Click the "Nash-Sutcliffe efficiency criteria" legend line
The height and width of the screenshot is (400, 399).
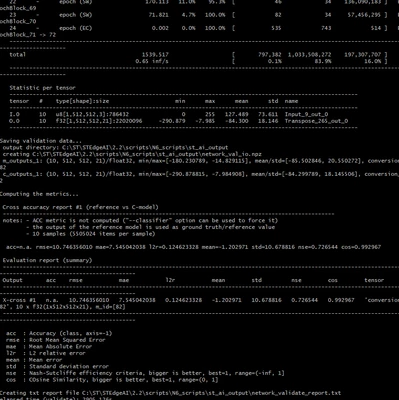tap(157, 373)
